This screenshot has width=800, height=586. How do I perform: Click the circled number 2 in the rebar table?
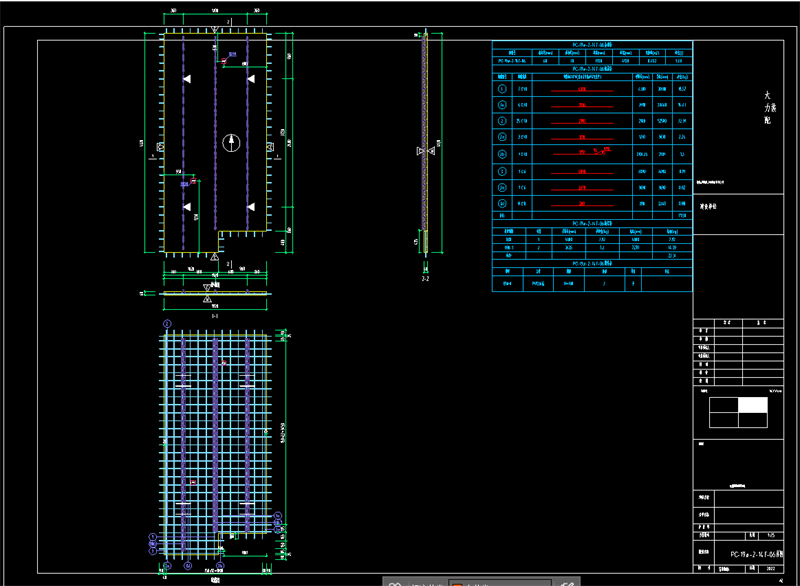pos(502,121)
